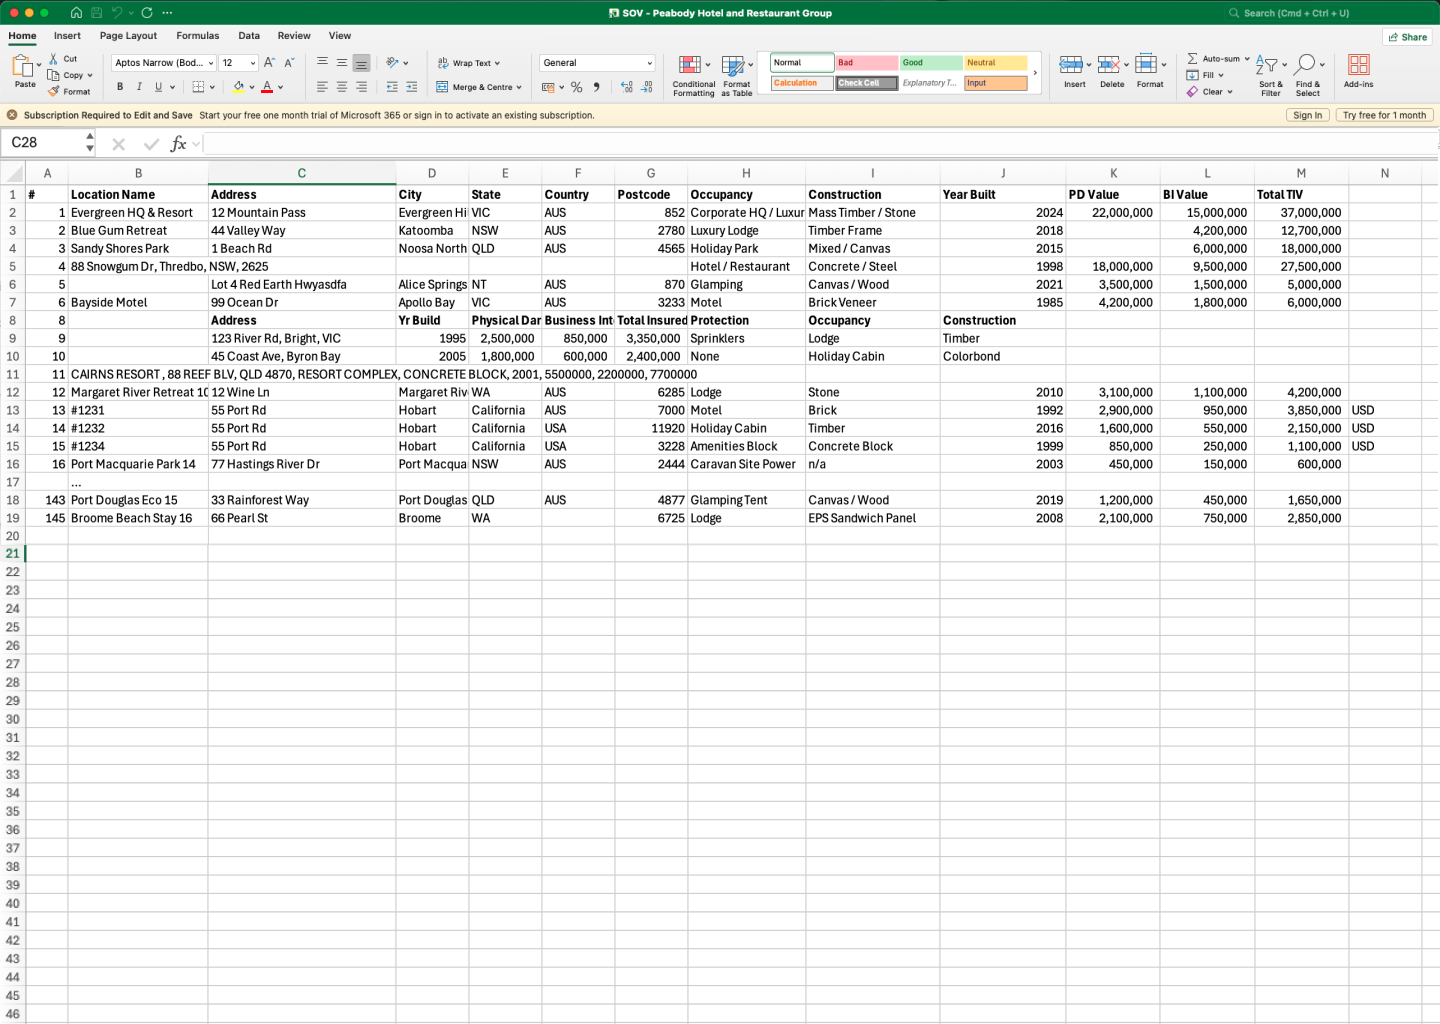Open the Sort & Filter tool
The image size is (1440, 1024).
(x=1270, y=73)
